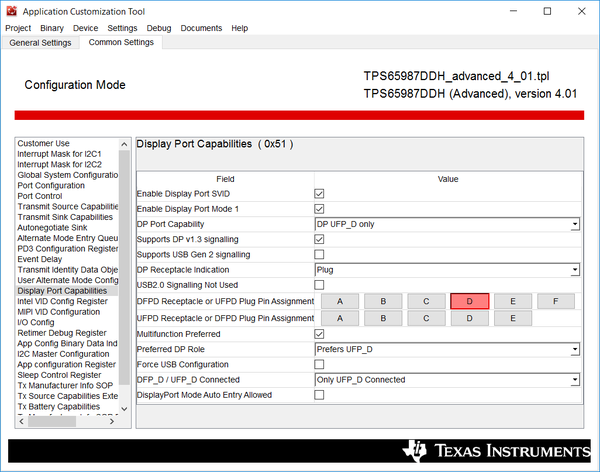
Task: Select Port Configuration in the list
Action: [x=51, y=185]
